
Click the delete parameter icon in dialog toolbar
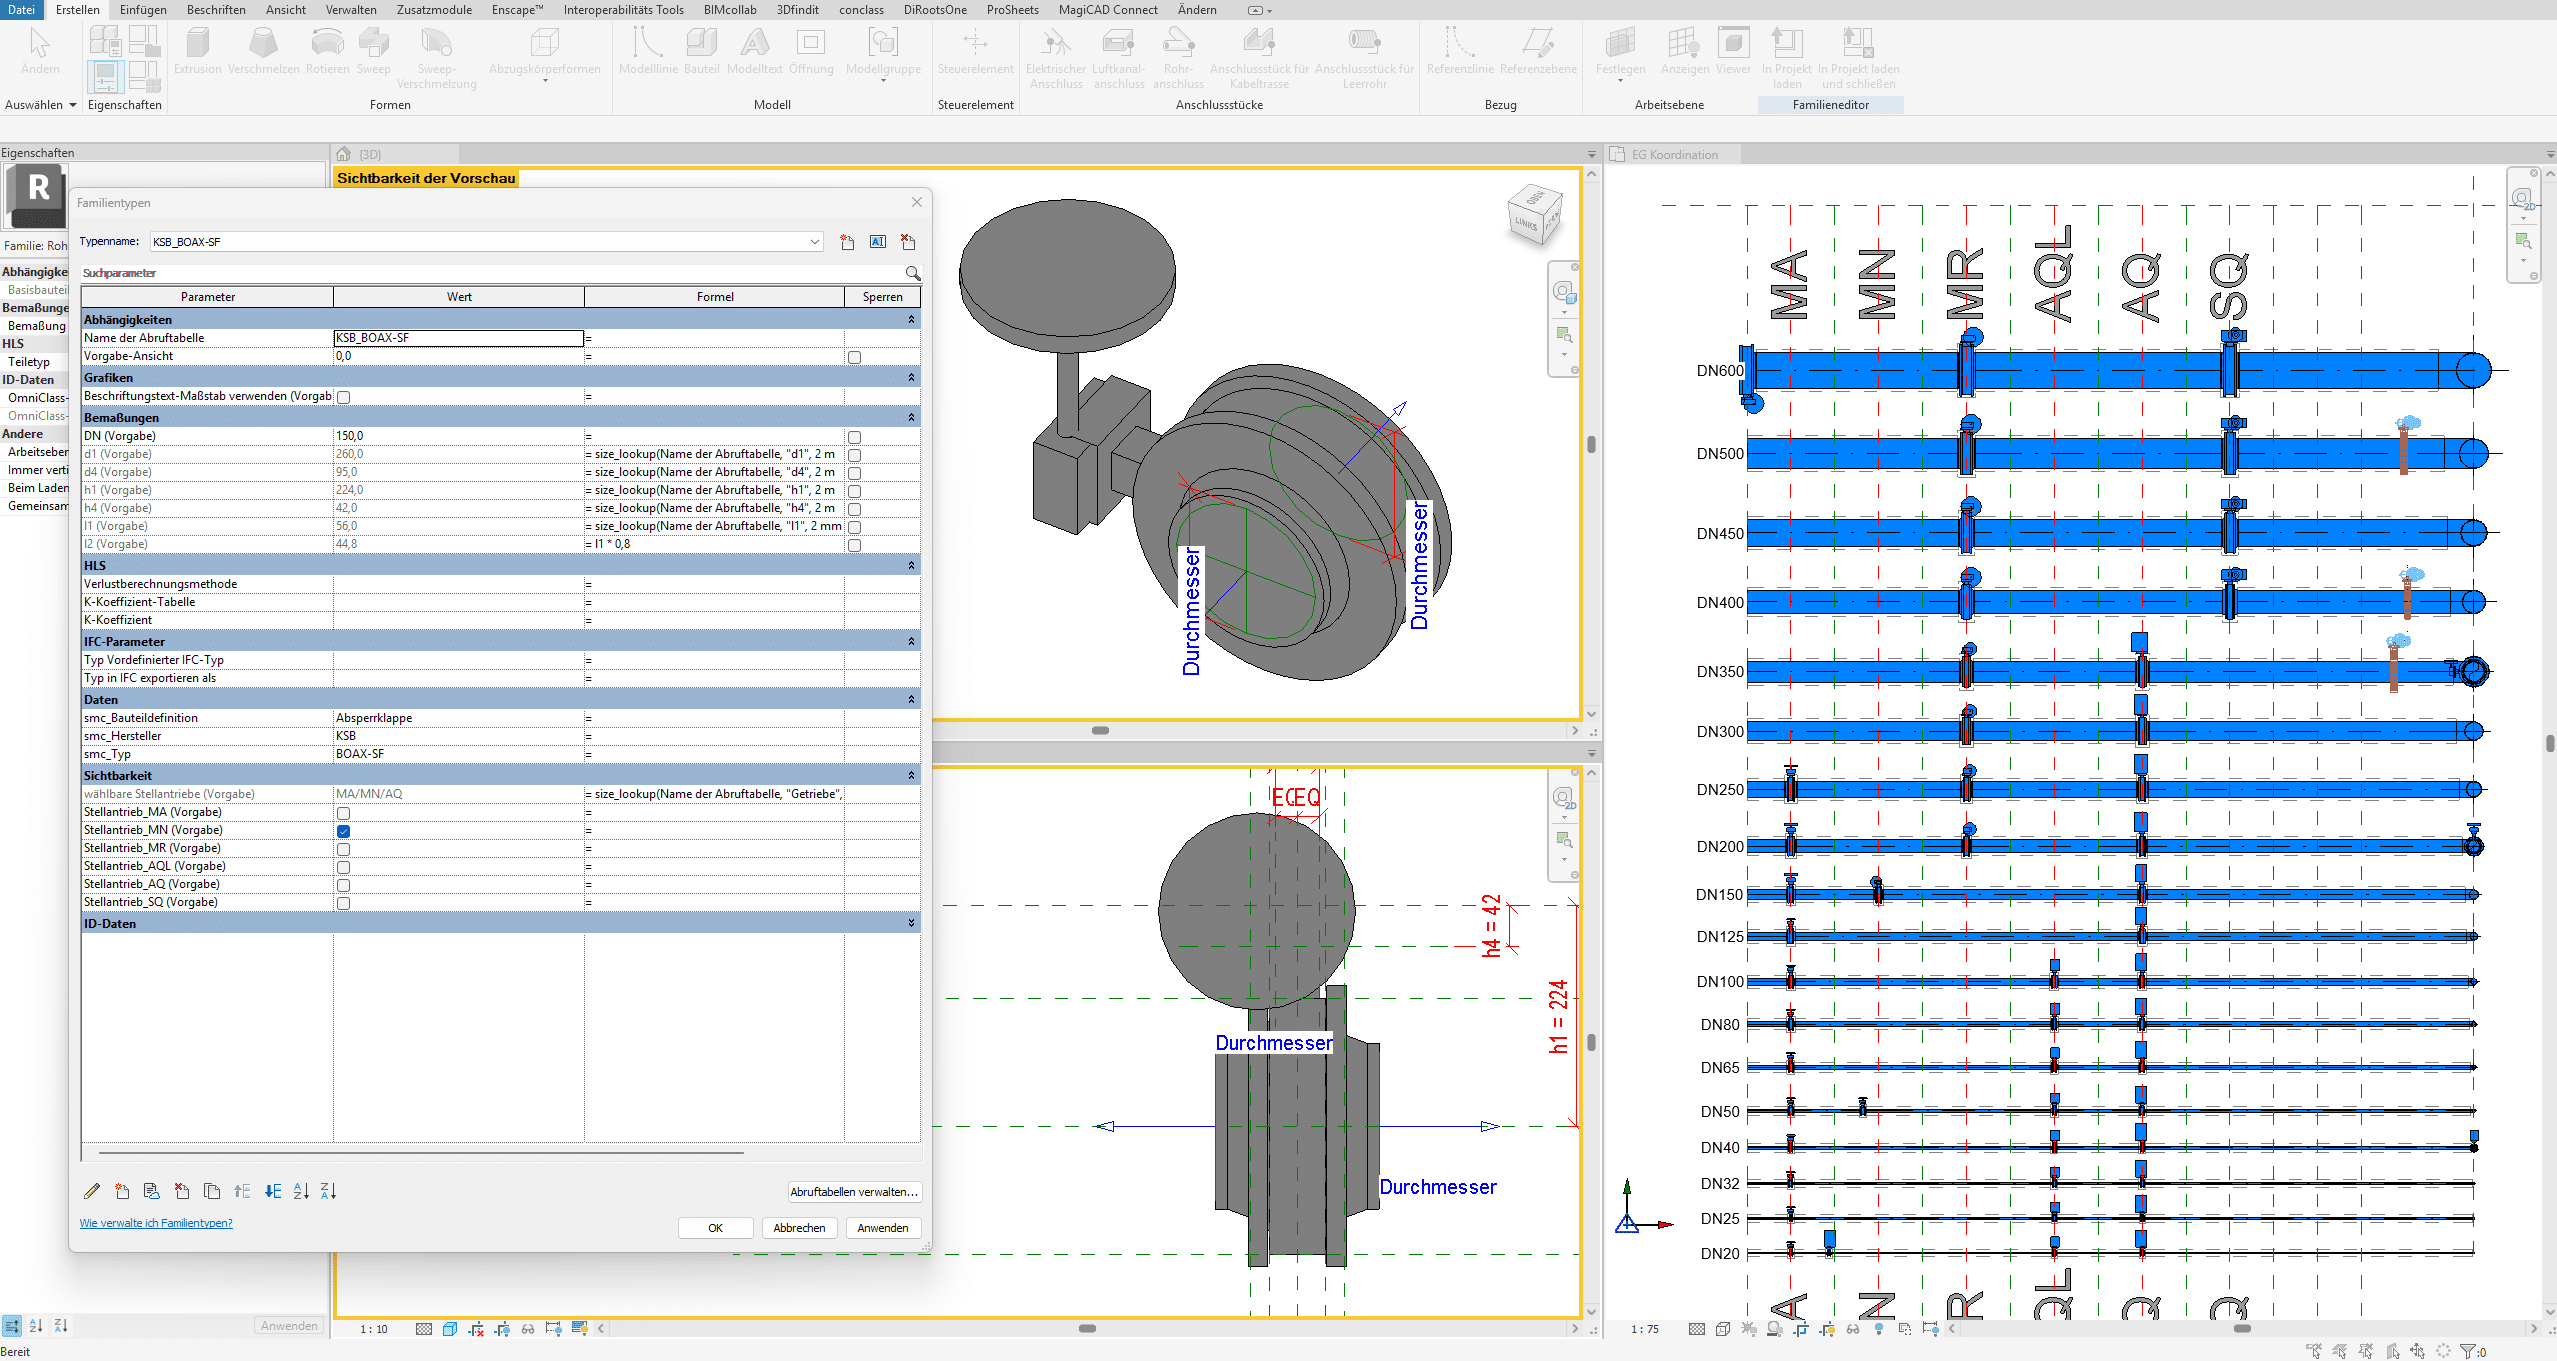pyautogui.click(x=182, y=1191)
